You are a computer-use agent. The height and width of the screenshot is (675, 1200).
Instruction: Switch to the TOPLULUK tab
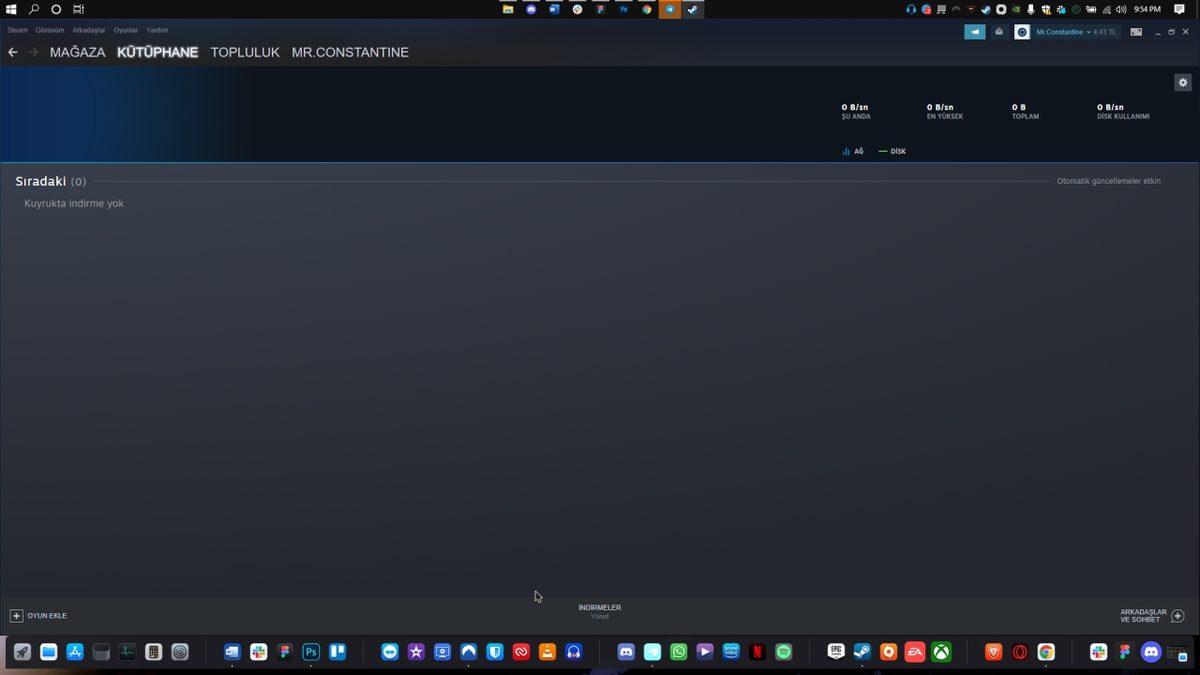(x=243, y=52)
